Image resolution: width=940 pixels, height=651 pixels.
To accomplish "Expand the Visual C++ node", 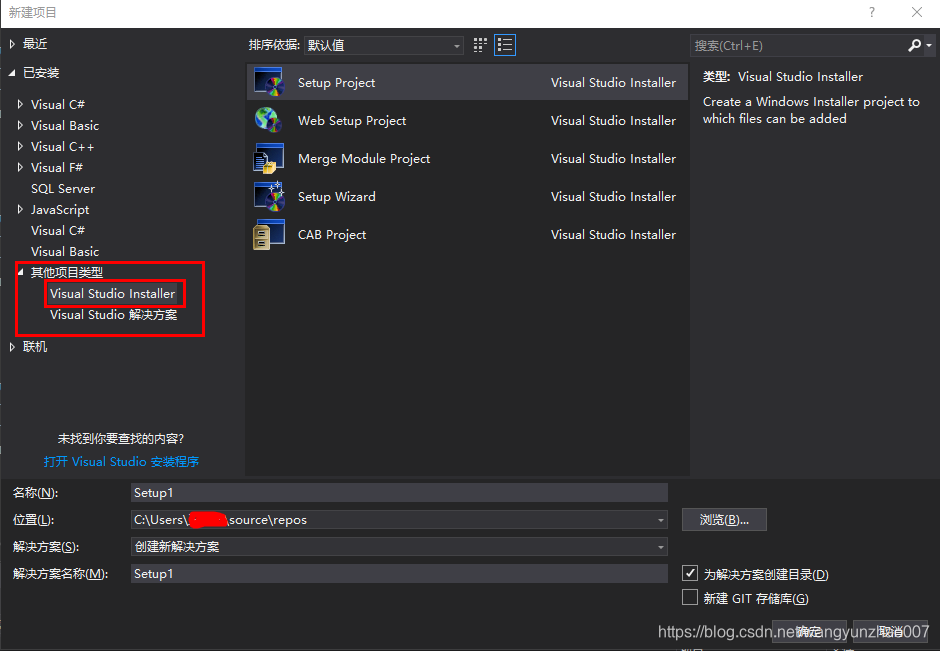I will pos(20,146).
